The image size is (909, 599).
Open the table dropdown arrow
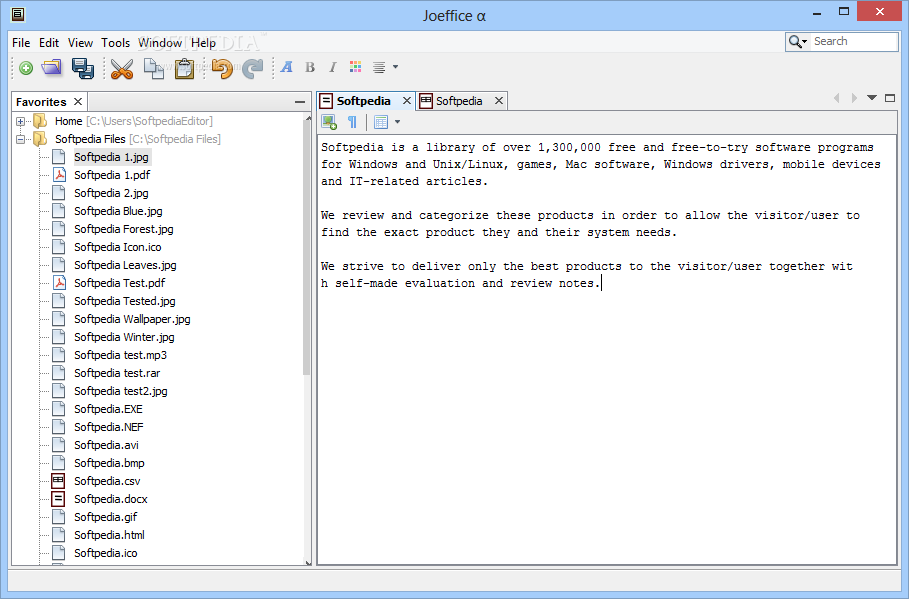397,122
